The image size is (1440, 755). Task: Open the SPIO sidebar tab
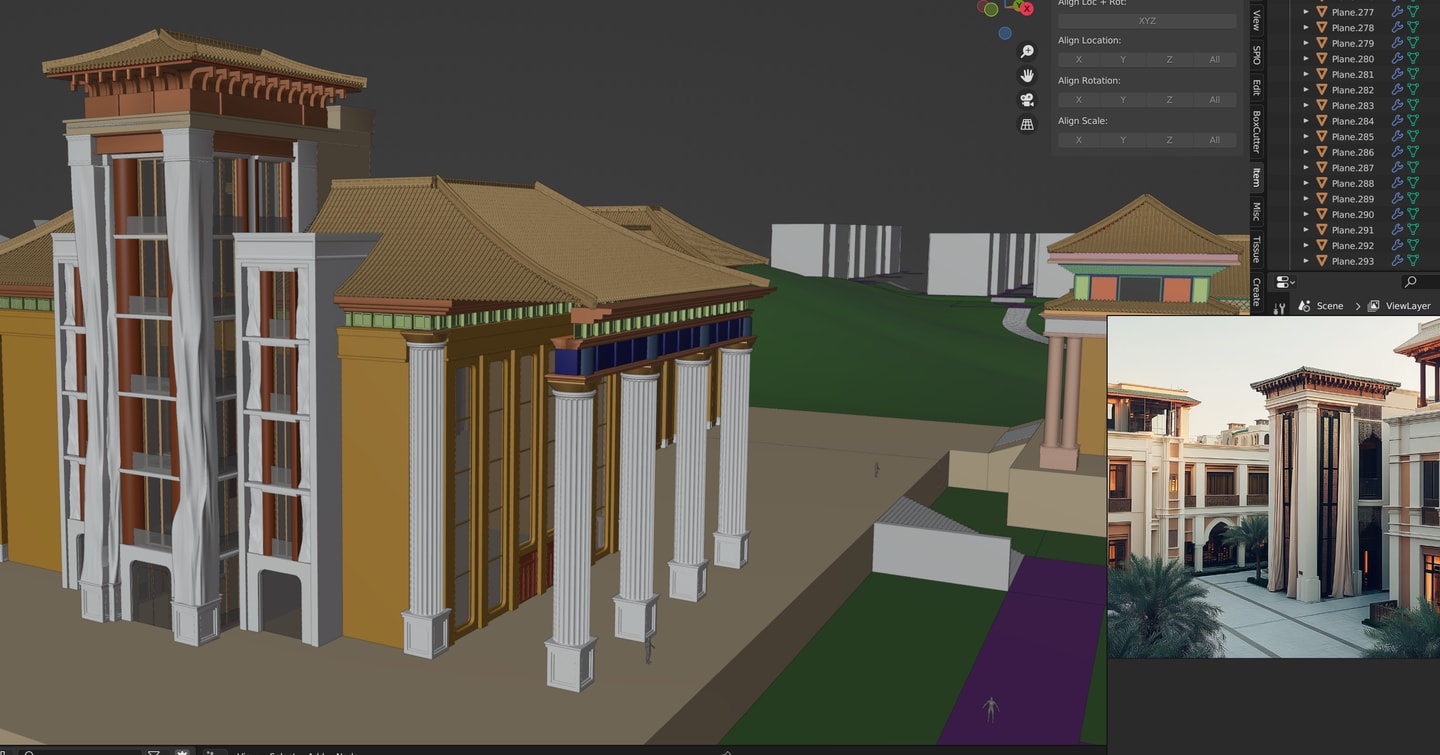tap(1257, 55)
